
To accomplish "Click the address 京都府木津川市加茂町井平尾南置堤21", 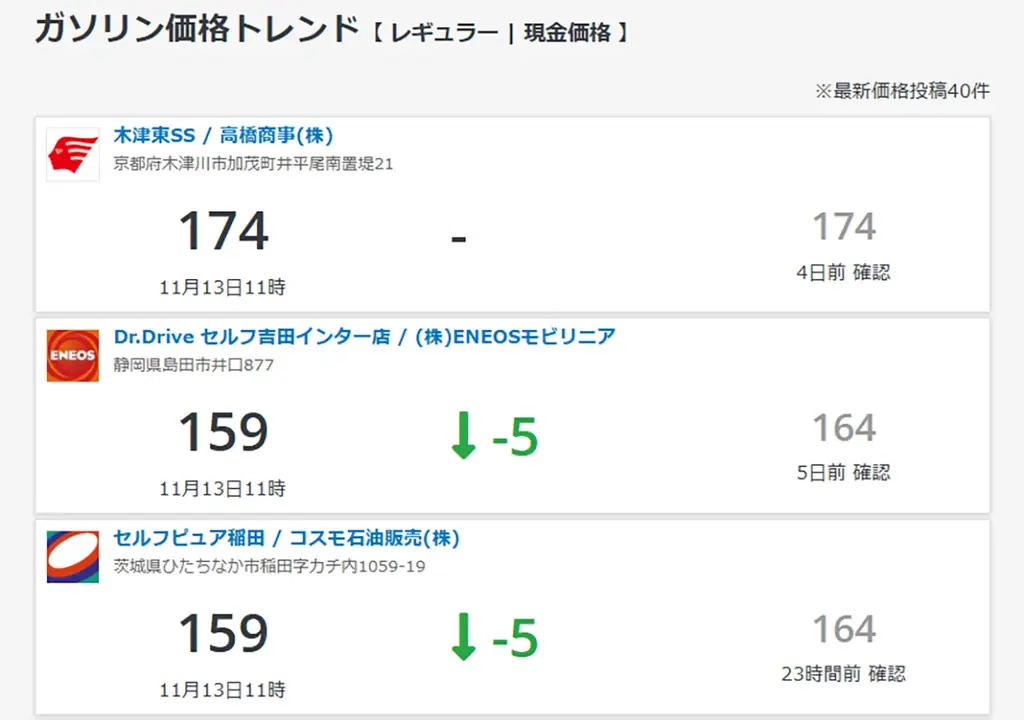I will 253,164.
